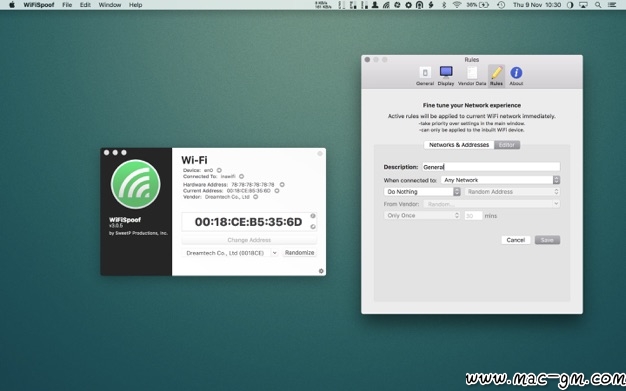This screenshot has width=626, height=391.
Task: Click the 'Wi-Fi' heading text
Action: click(194, 160)
